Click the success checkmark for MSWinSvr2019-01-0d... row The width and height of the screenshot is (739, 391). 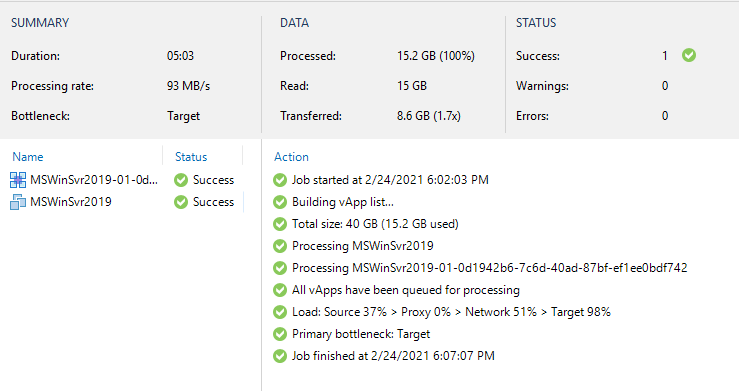point(181,180)
